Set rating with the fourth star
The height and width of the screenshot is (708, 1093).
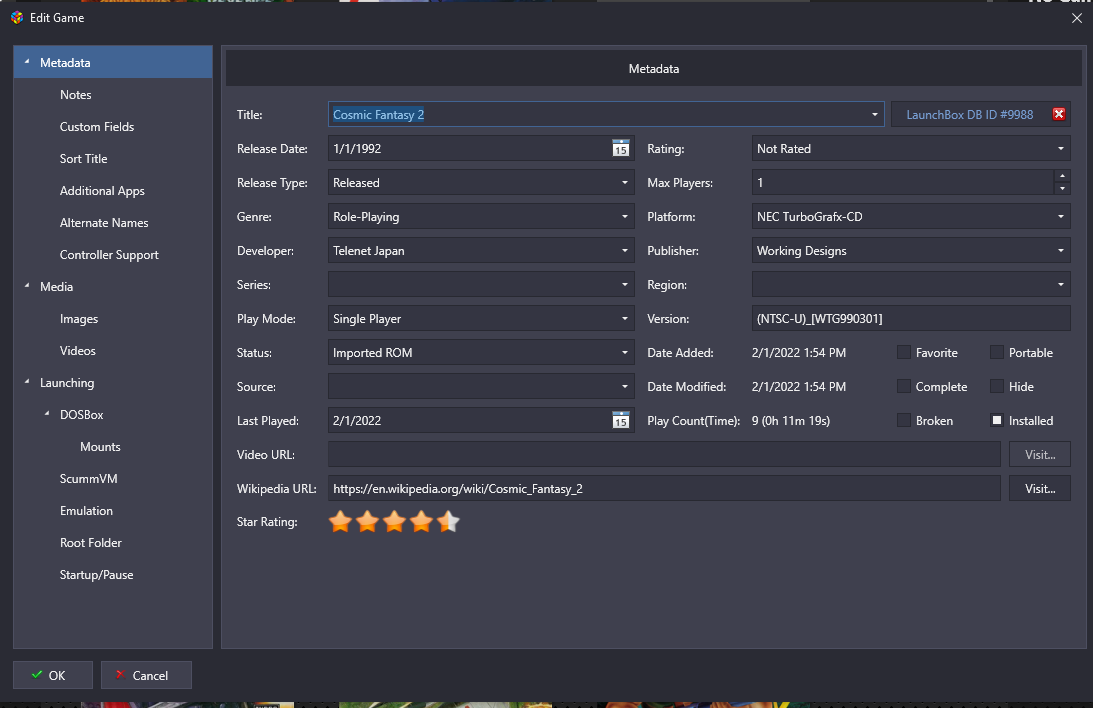[421, 521]
